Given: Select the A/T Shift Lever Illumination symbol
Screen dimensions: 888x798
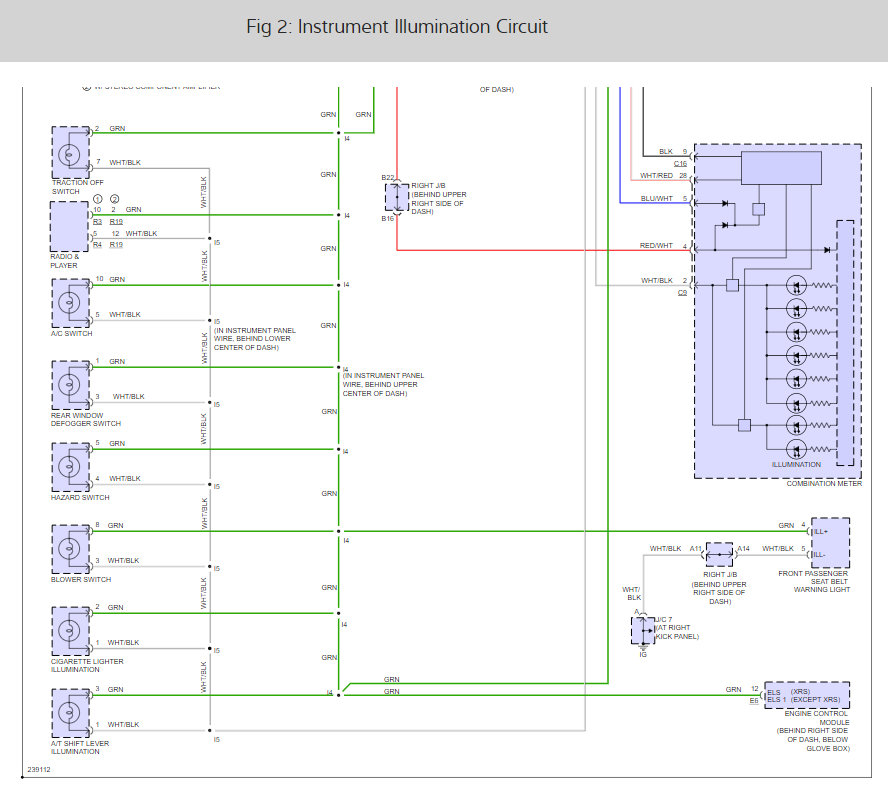Looking at the screenshot, I should (x=70, y=714).
